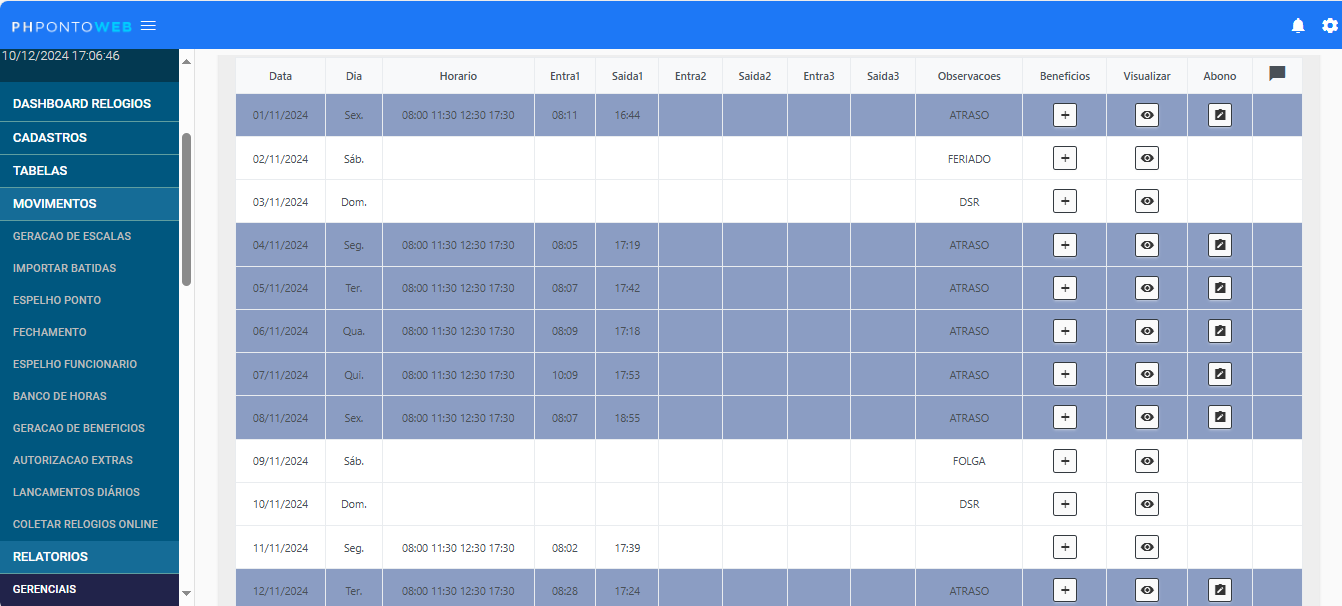The width and height of the screenshot is (1342, 606).
Task: Expand the CADASTROS section
Action: coord(53,138)
